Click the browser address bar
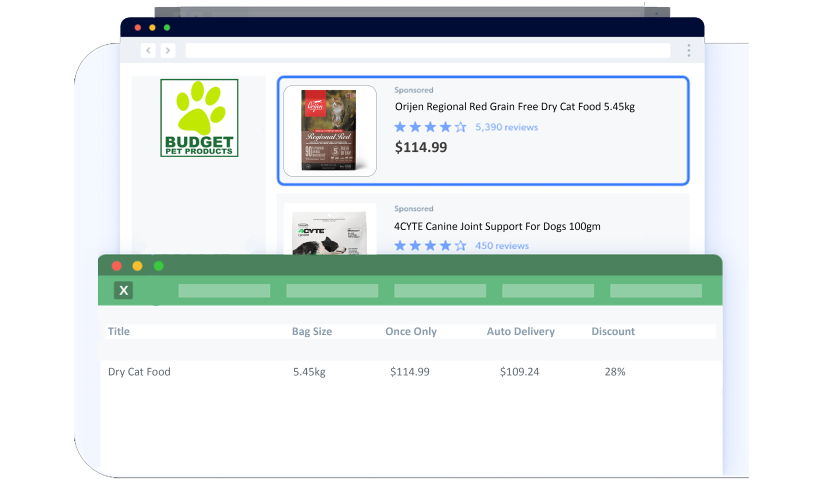The image size is (823, 480). 428,50
